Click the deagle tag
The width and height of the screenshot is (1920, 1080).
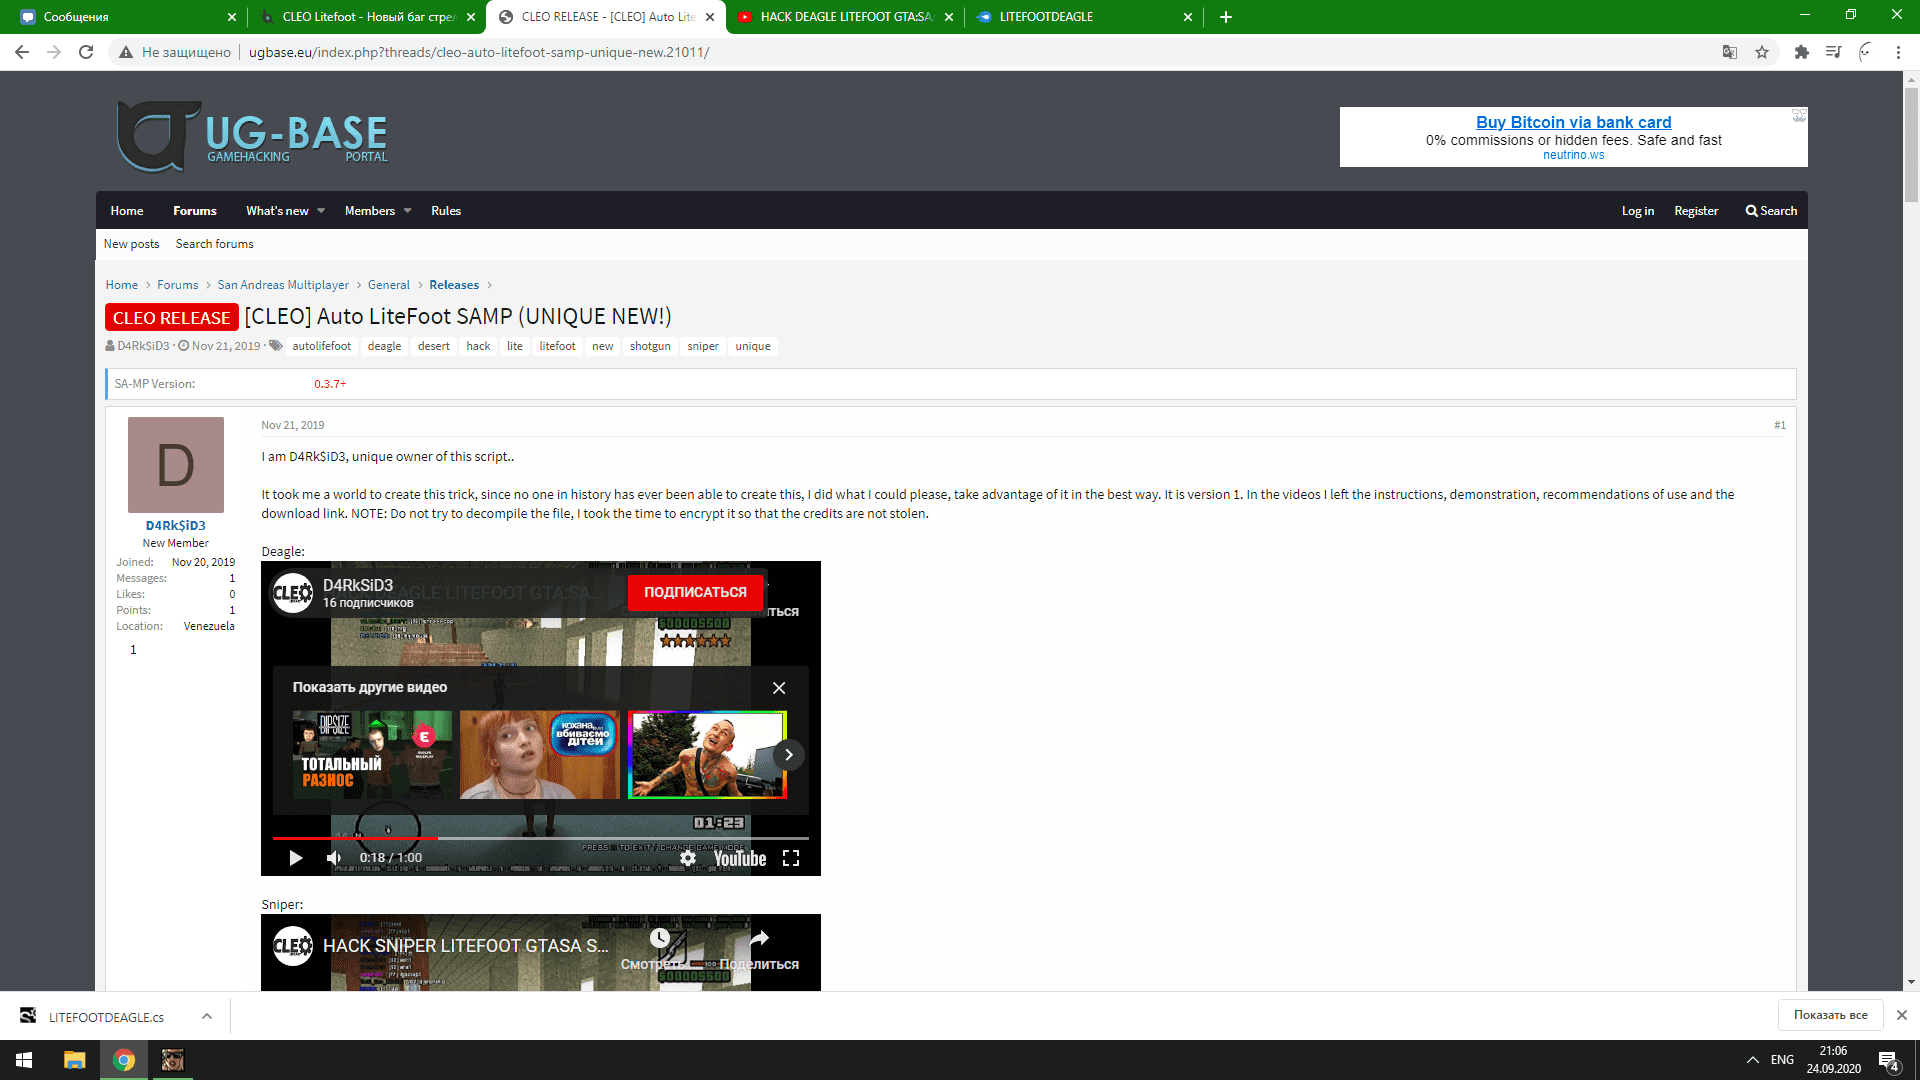[384, 346]
